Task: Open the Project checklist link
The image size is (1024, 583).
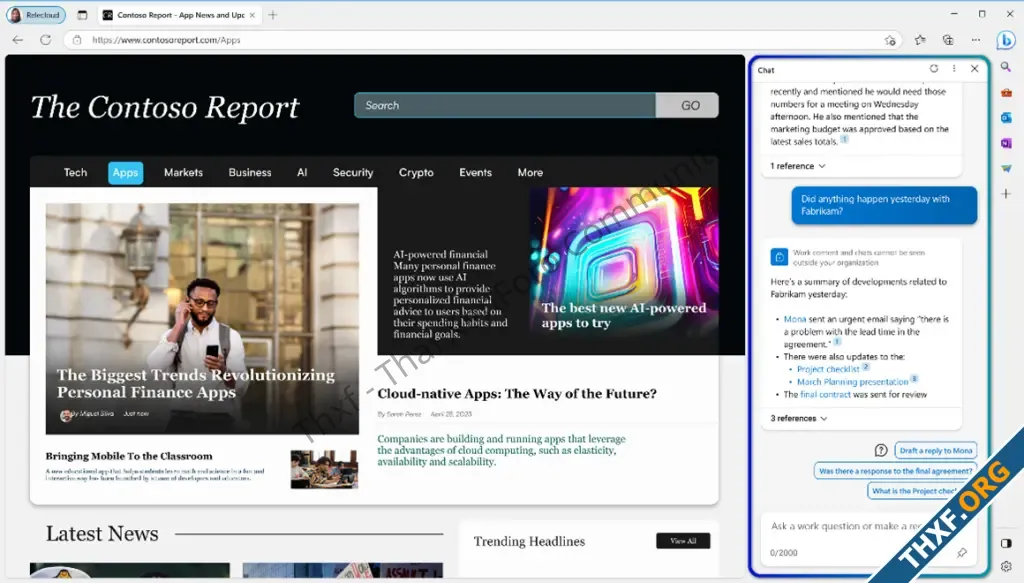Action: pos(828,370)
